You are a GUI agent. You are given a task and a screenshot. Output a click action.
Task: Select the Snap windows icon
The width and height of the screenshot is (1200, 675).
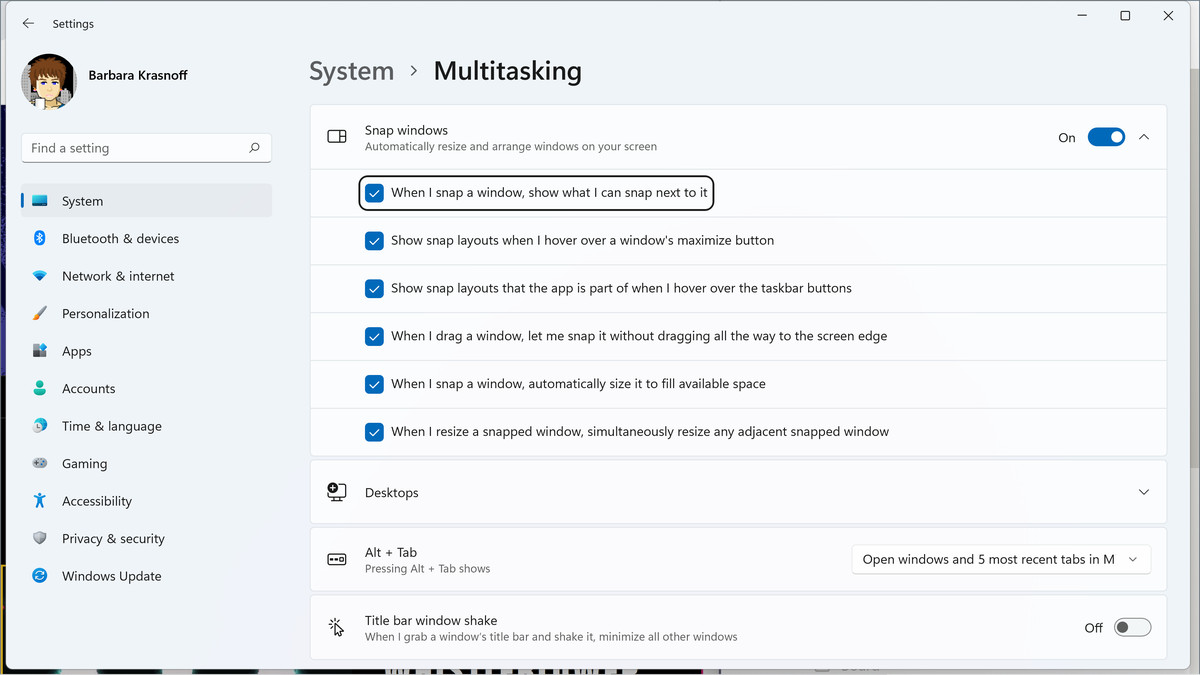pos(336,137)
